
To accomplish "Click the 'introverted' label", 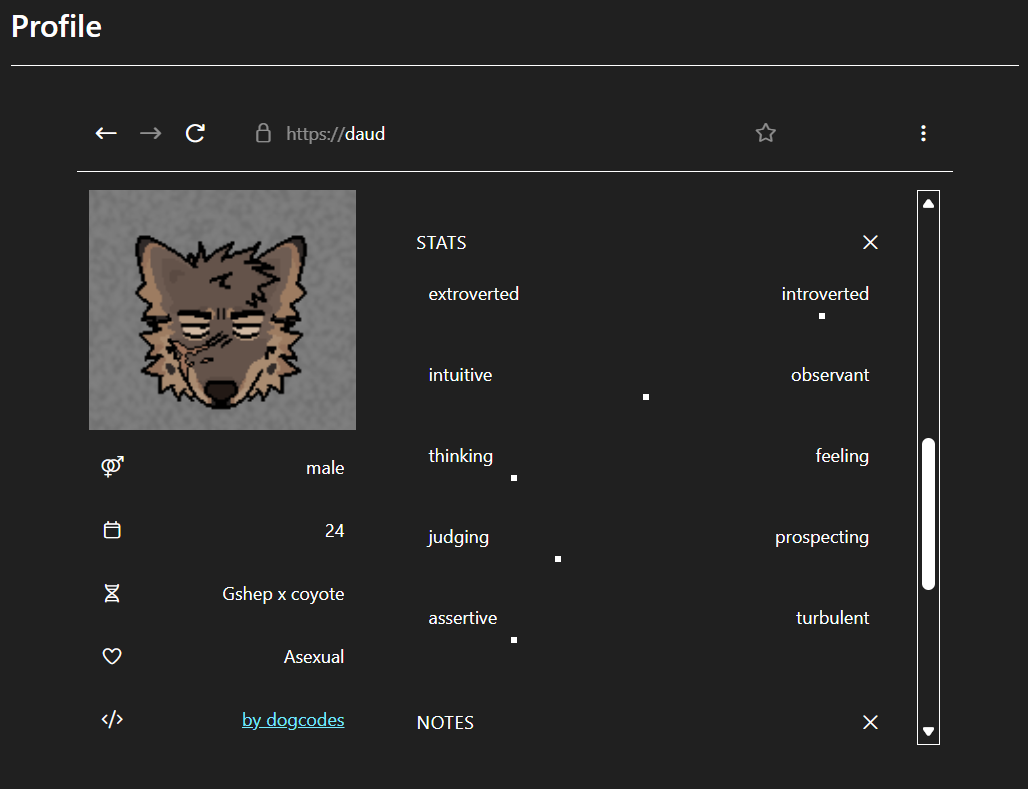I will point(825,294).
